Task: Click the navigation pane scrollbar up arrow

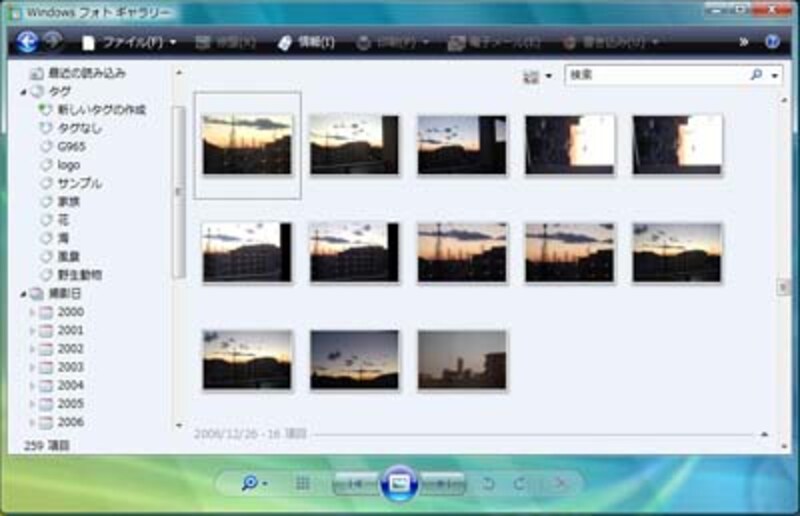Action: (x=179, y=73)
